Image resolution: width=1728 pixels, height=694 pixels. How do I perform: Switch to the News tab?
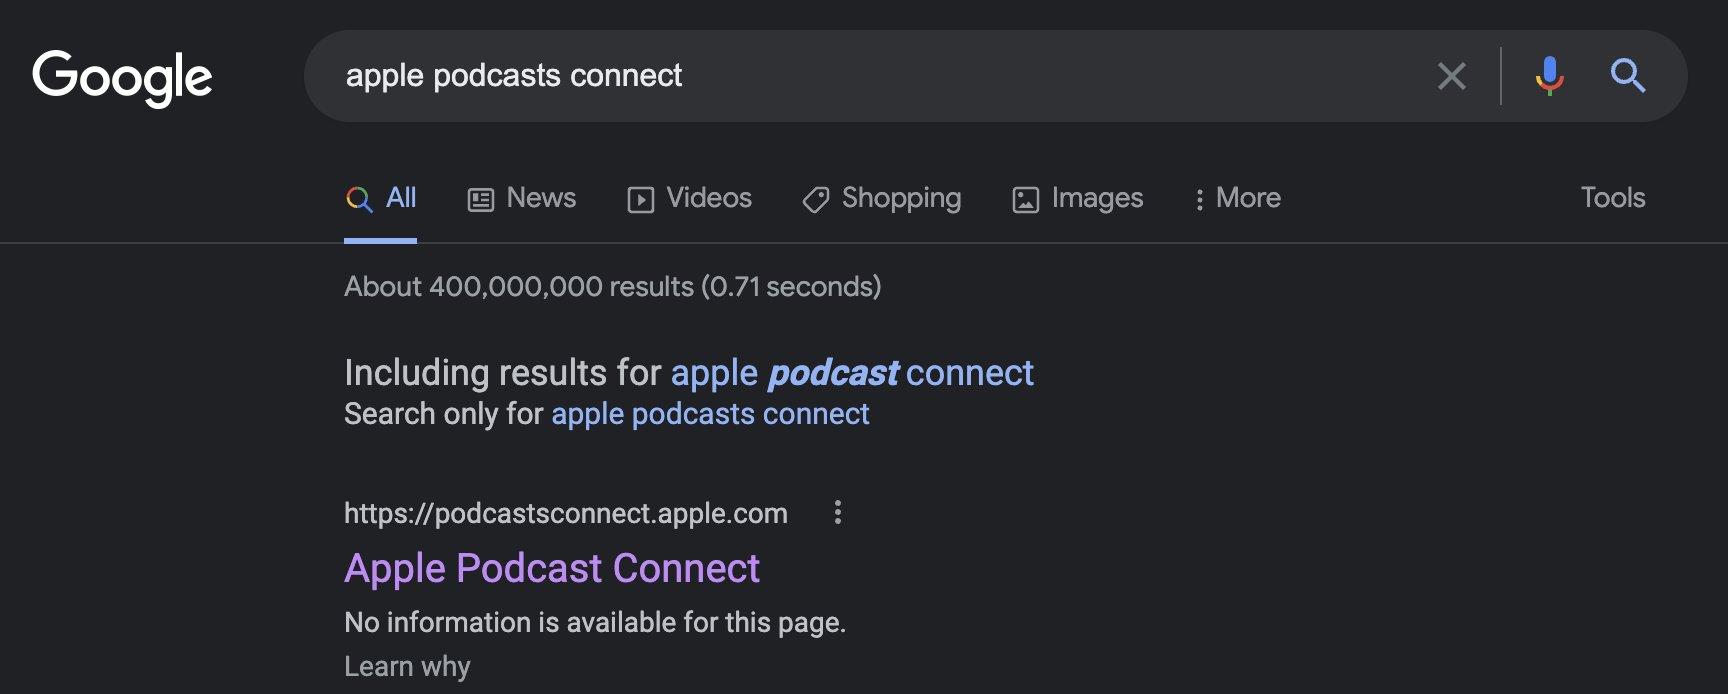tap(541, 198)
